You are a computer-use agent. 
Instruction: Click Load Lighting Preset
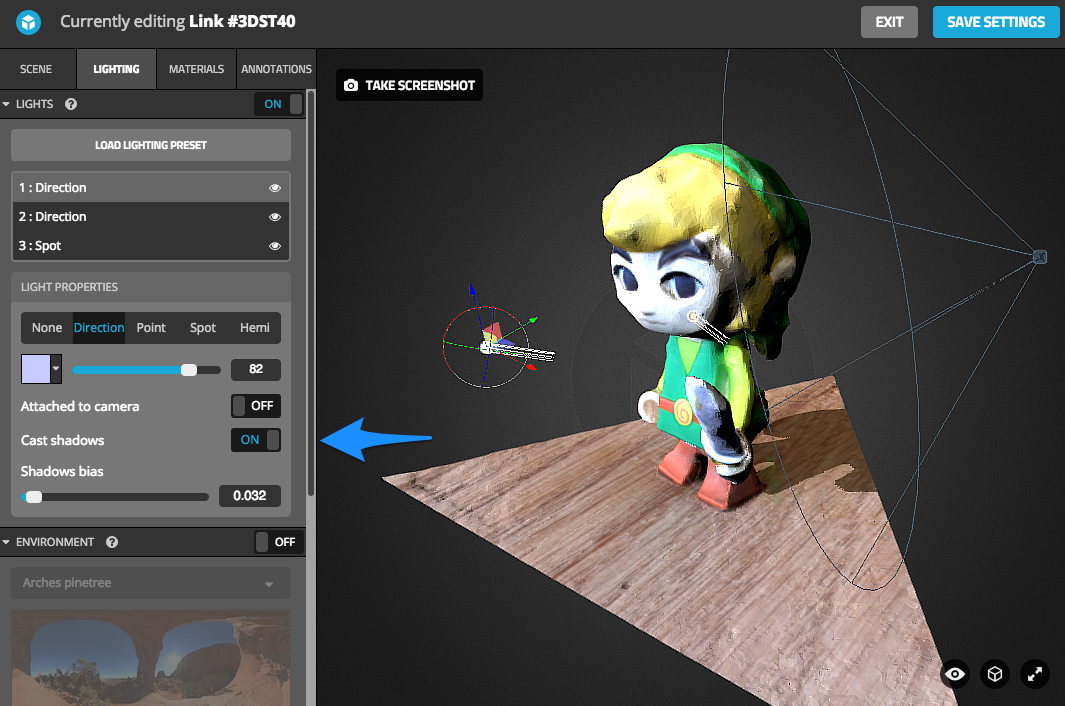[x=150, y=145]
